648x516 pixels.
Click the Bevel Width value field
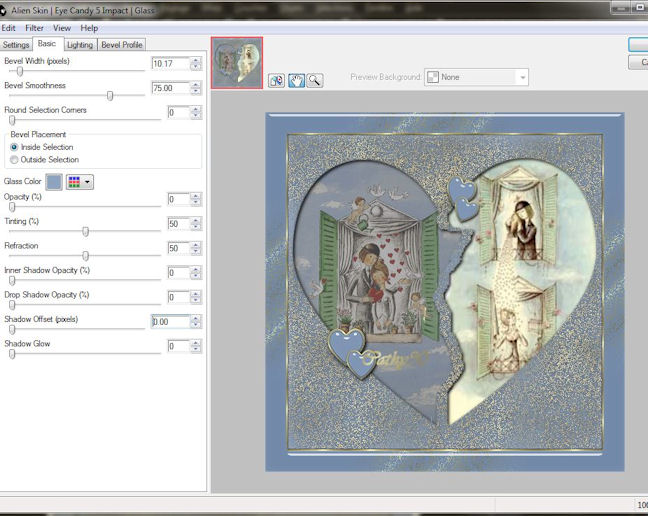(170, 64)
